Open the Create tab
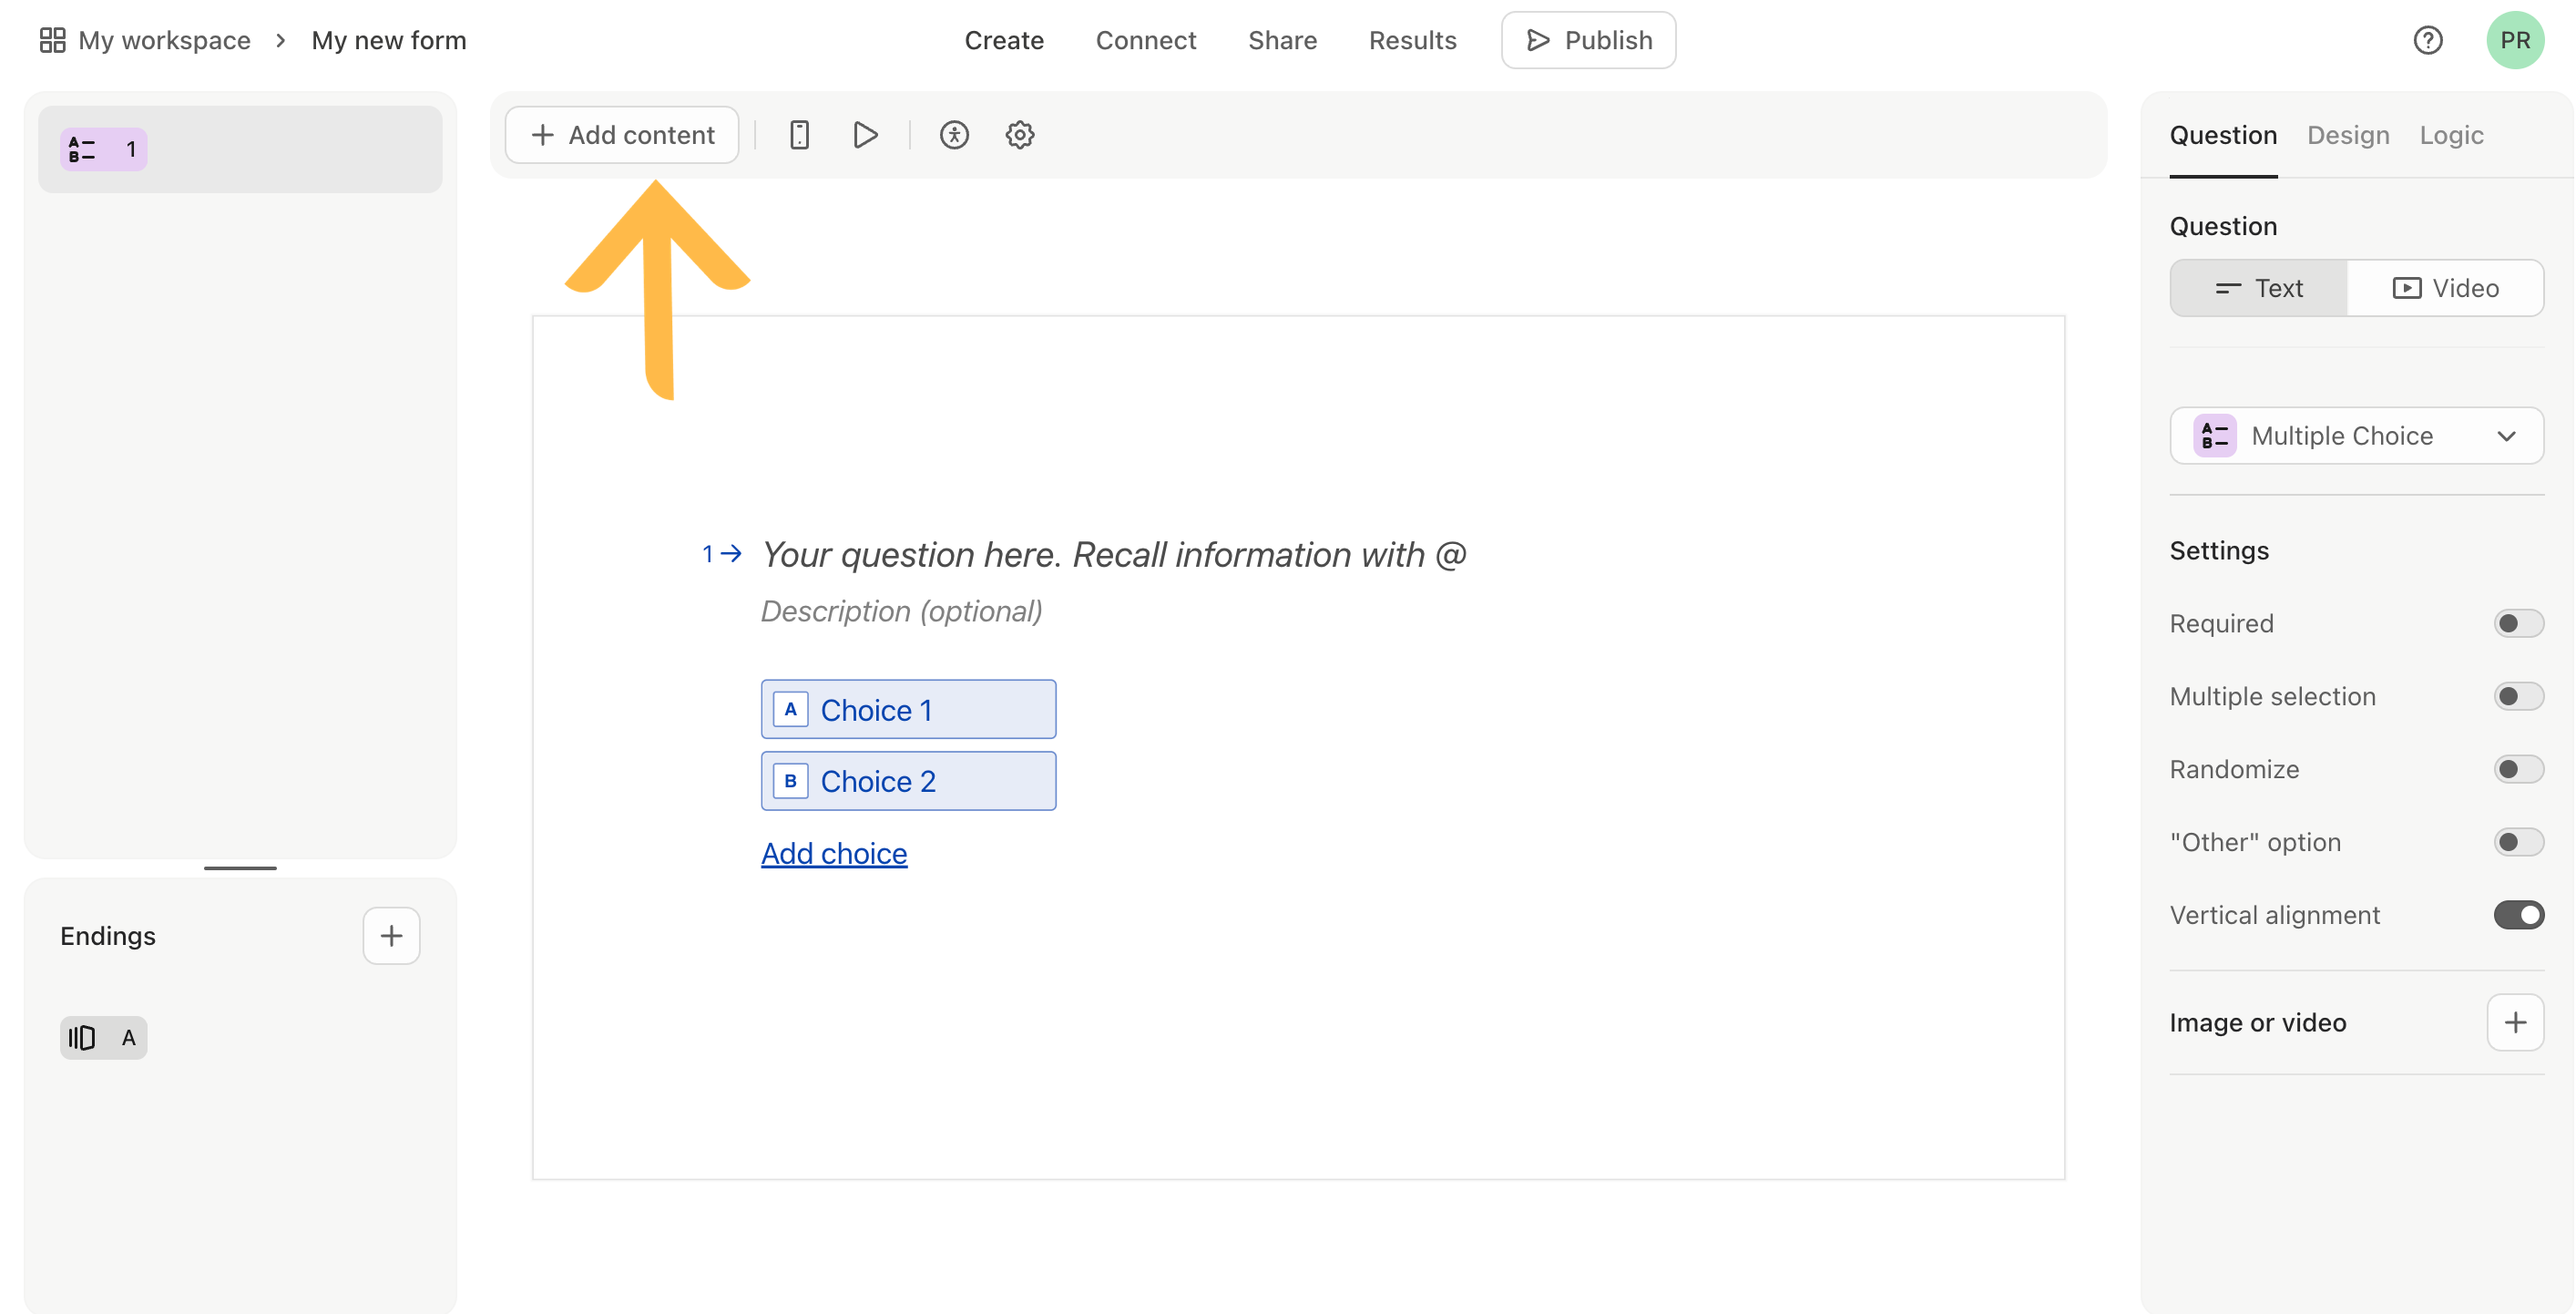This screenshot has width=2576, height=1314. [1003, 40]
